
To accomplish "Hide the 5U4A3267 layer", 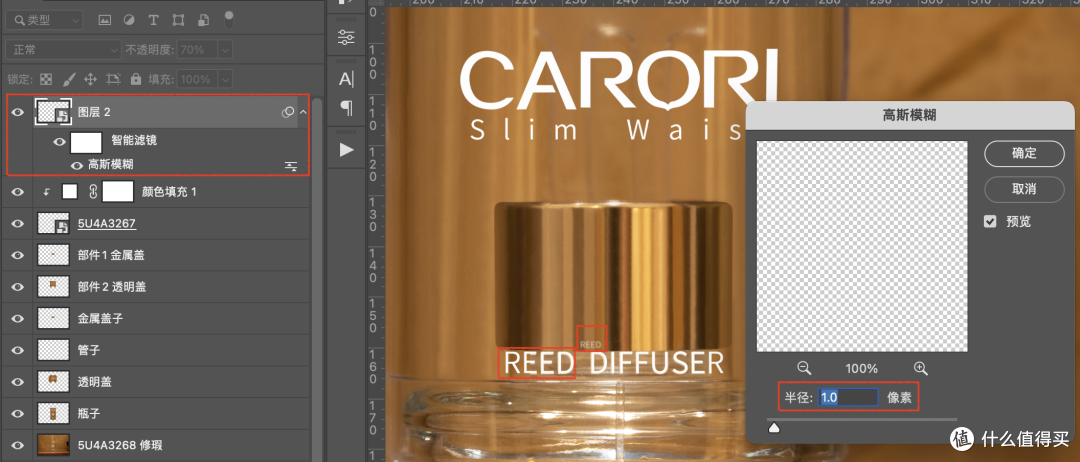I will click(x=17, y=224).
